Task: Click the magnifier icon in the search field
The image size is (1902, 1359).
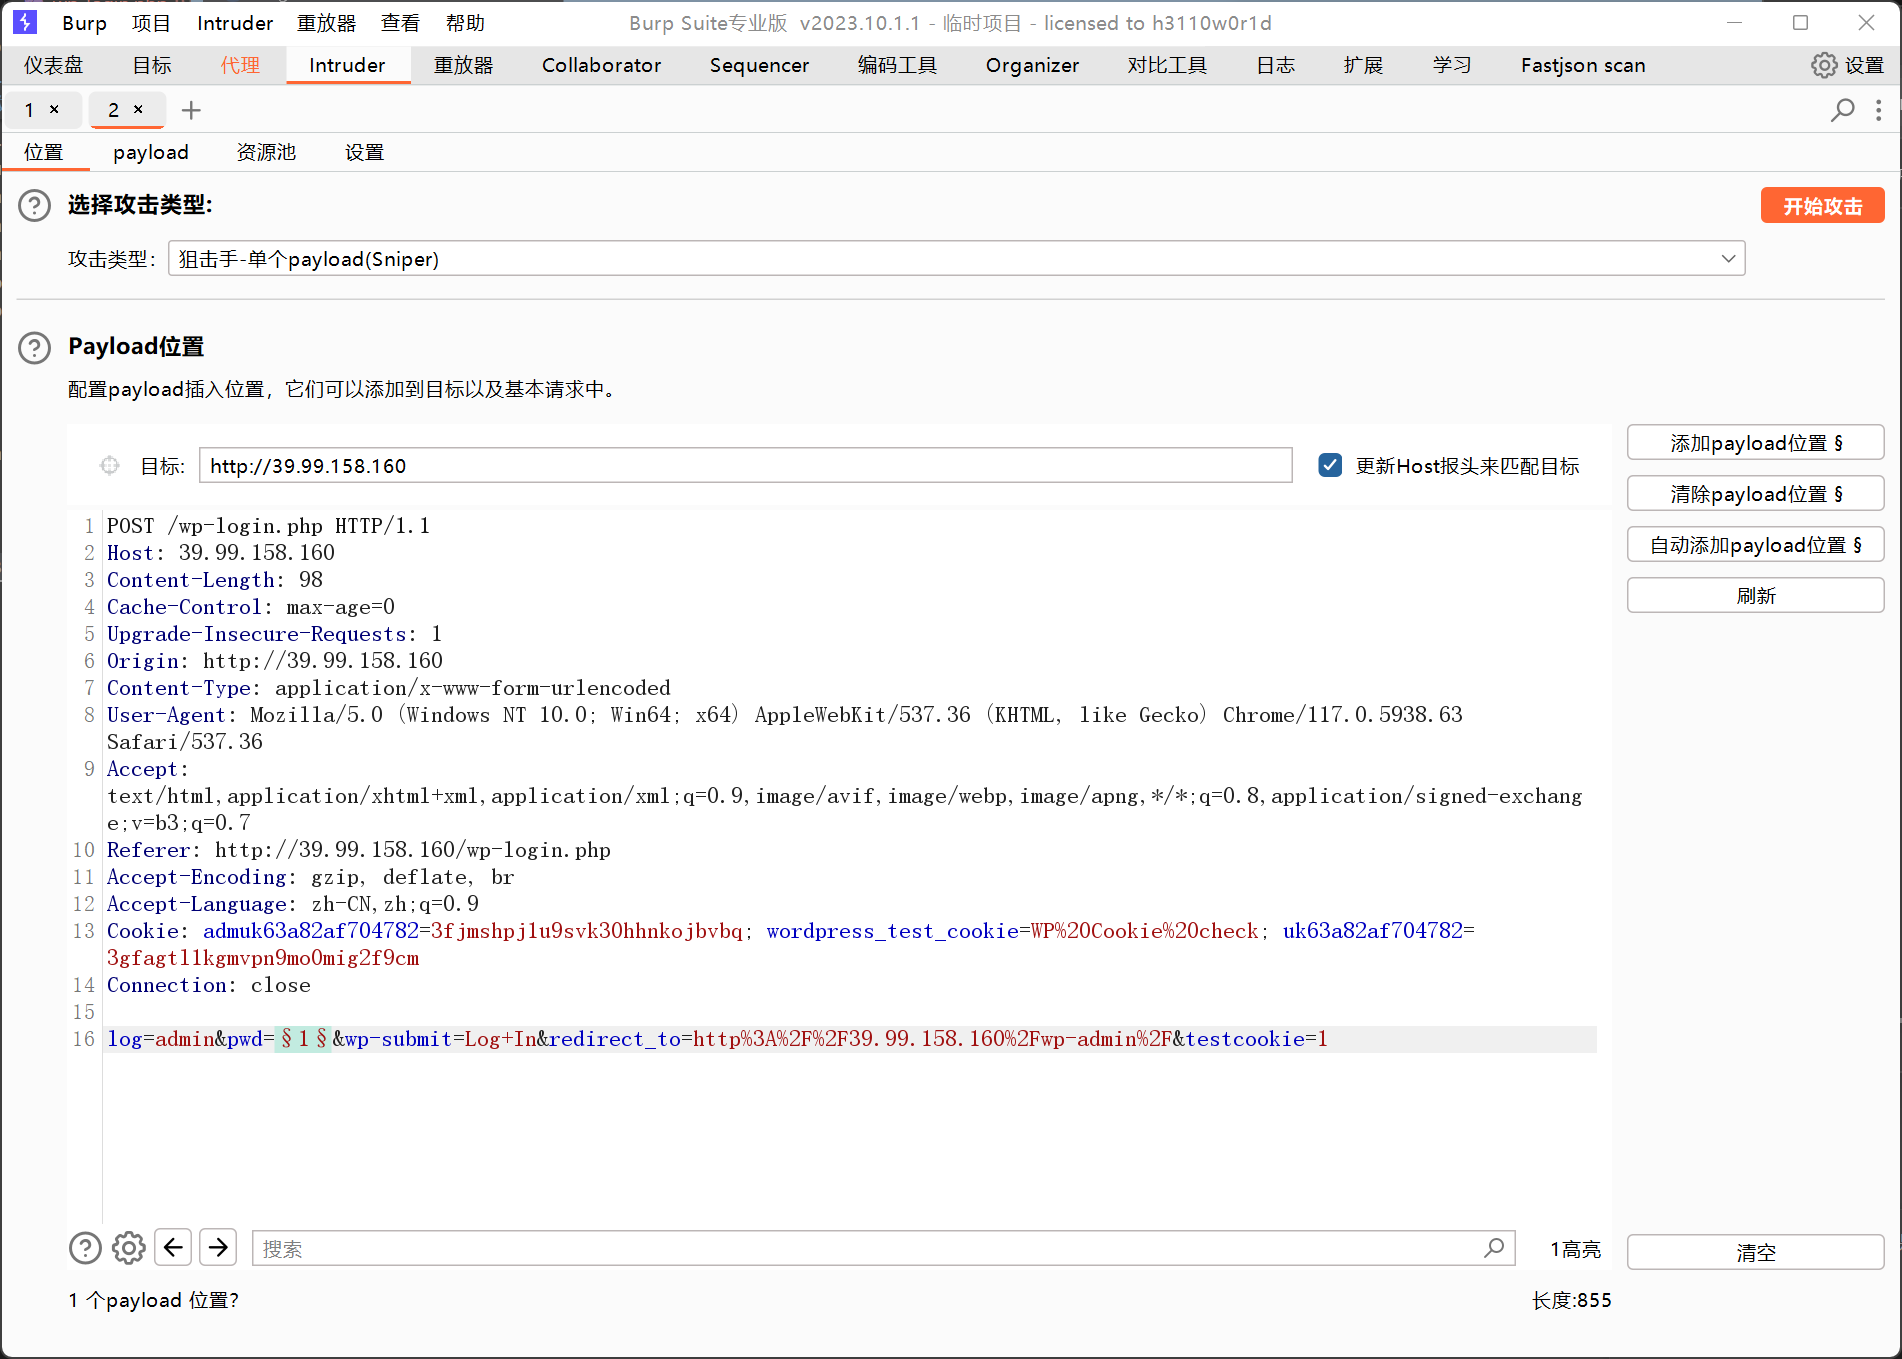Action: tap(1494, 1248)
